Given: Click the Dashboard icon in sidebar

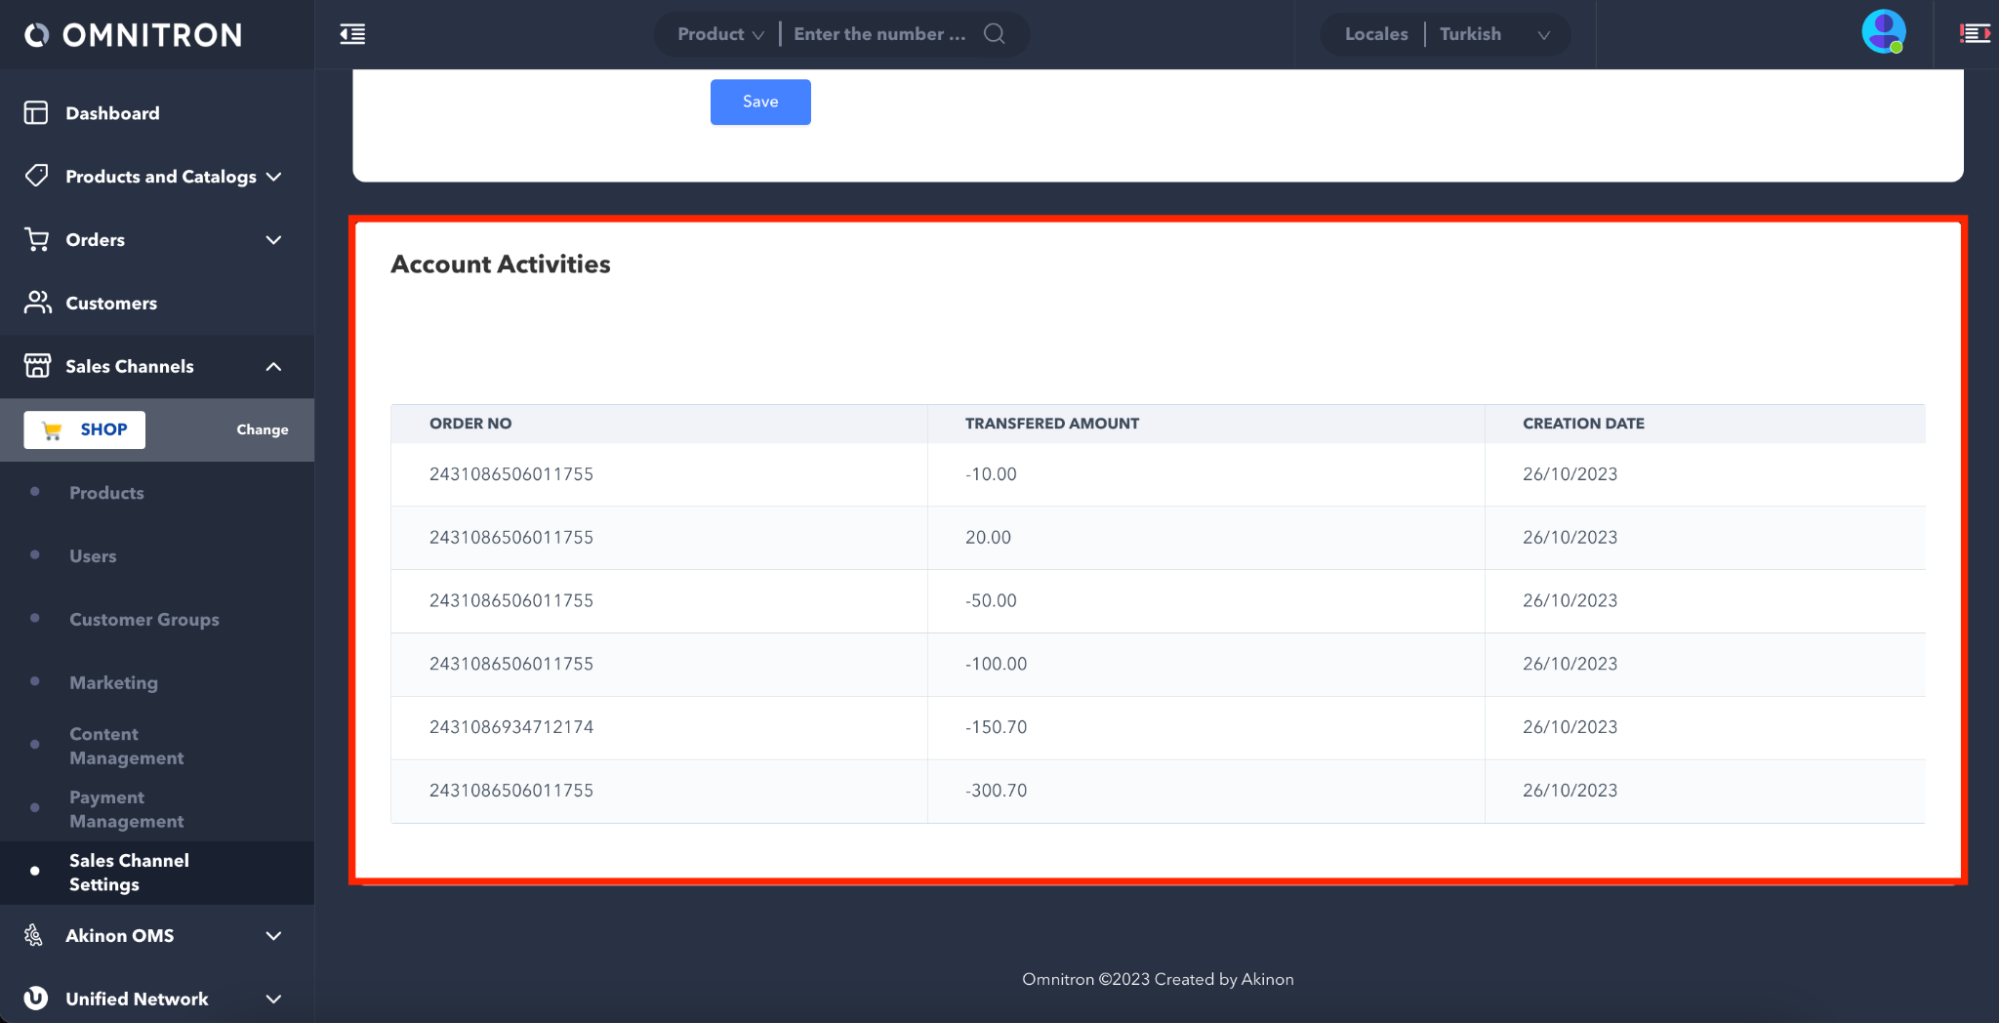Looking at the screenshot, I should [36, 113].
